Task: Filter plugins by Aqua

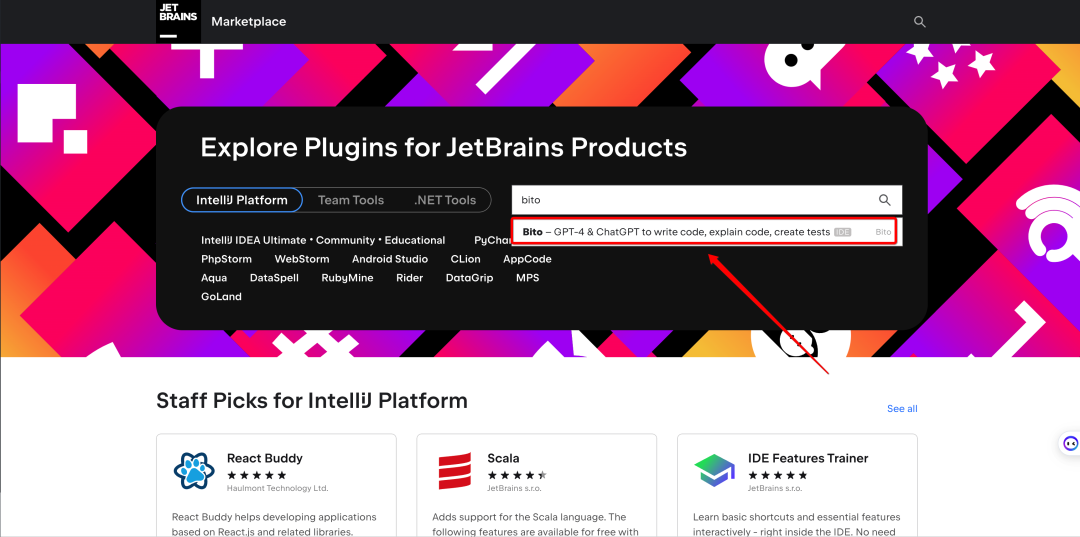Action: [214, 278]
